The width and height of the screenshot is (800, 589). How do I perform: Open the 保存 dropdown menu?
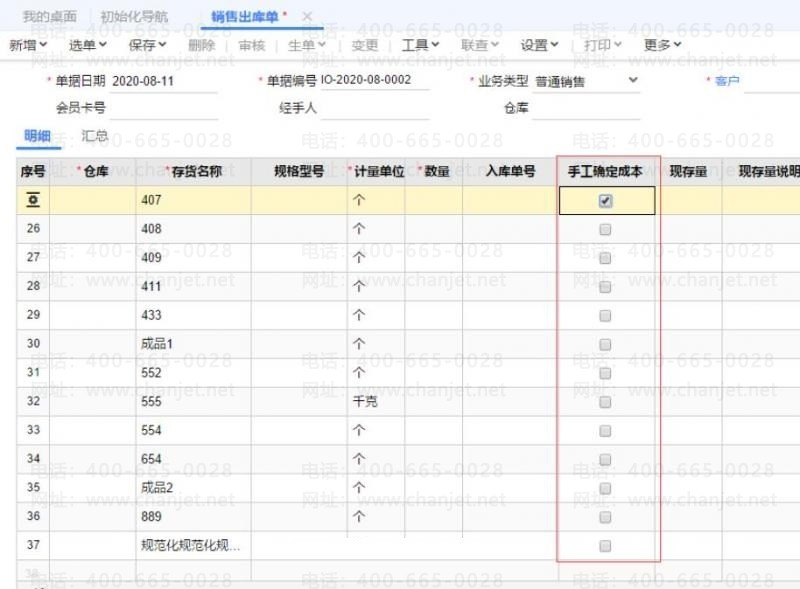pos(147,45)
